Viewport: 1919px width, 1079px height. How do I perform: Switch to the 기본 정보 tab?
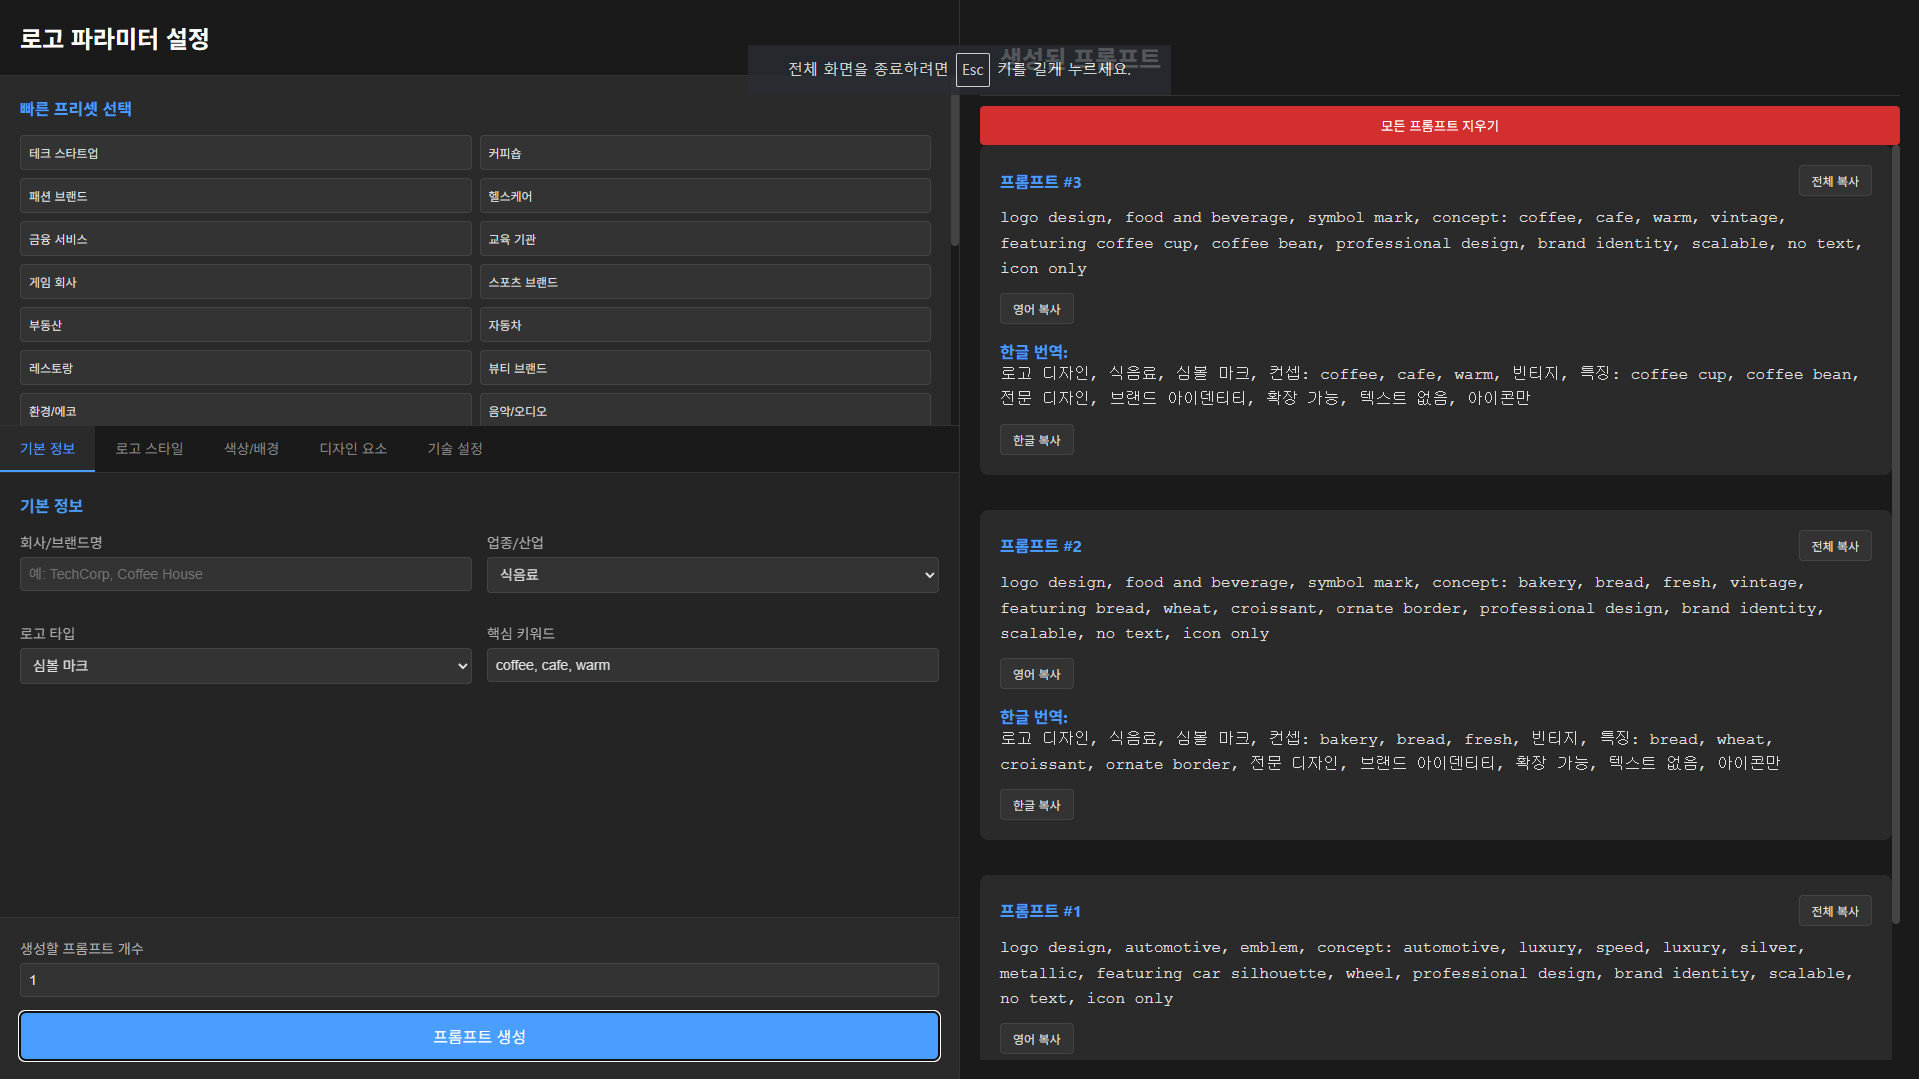[47, 449]
